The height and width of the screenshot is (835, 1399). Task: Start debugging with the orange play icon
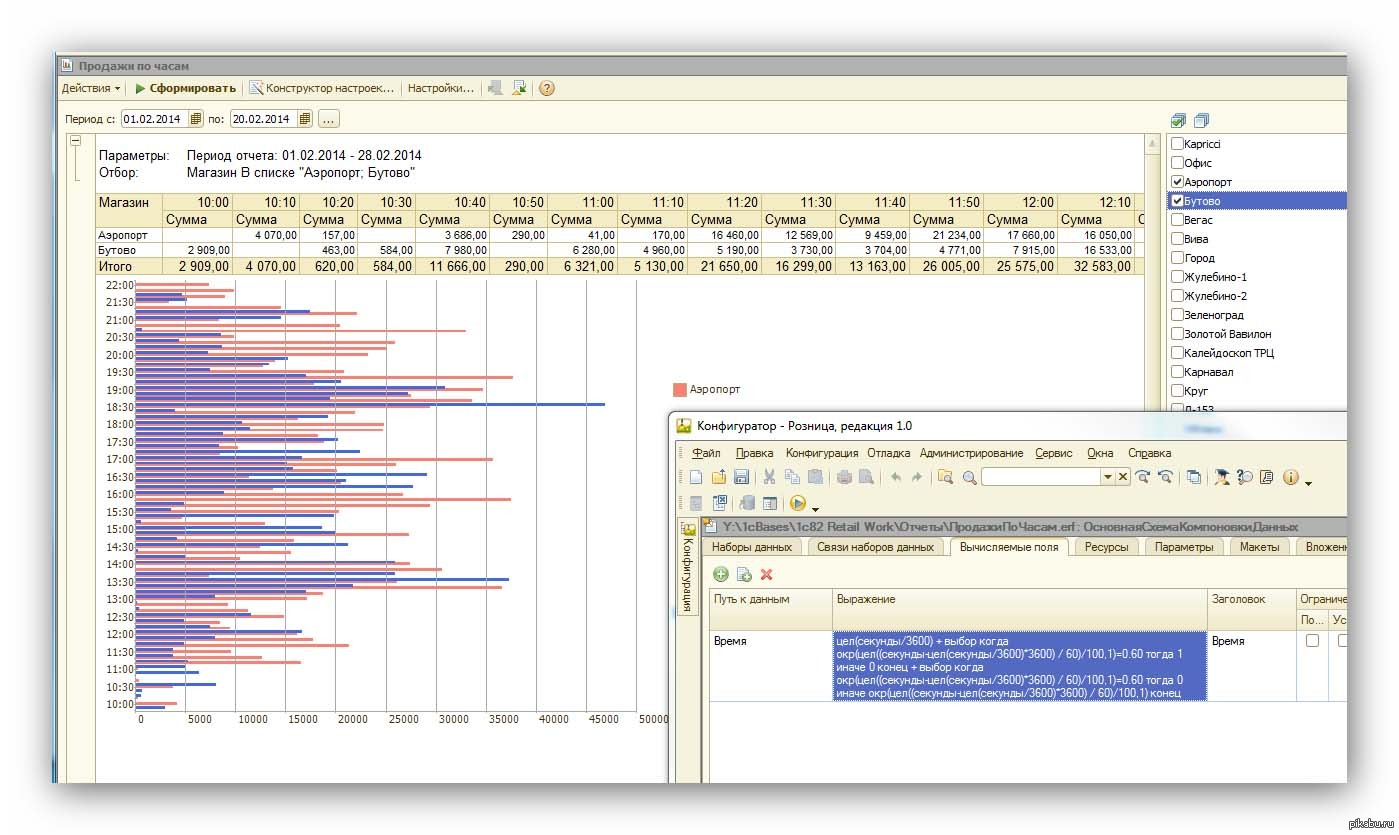[798, 503]
